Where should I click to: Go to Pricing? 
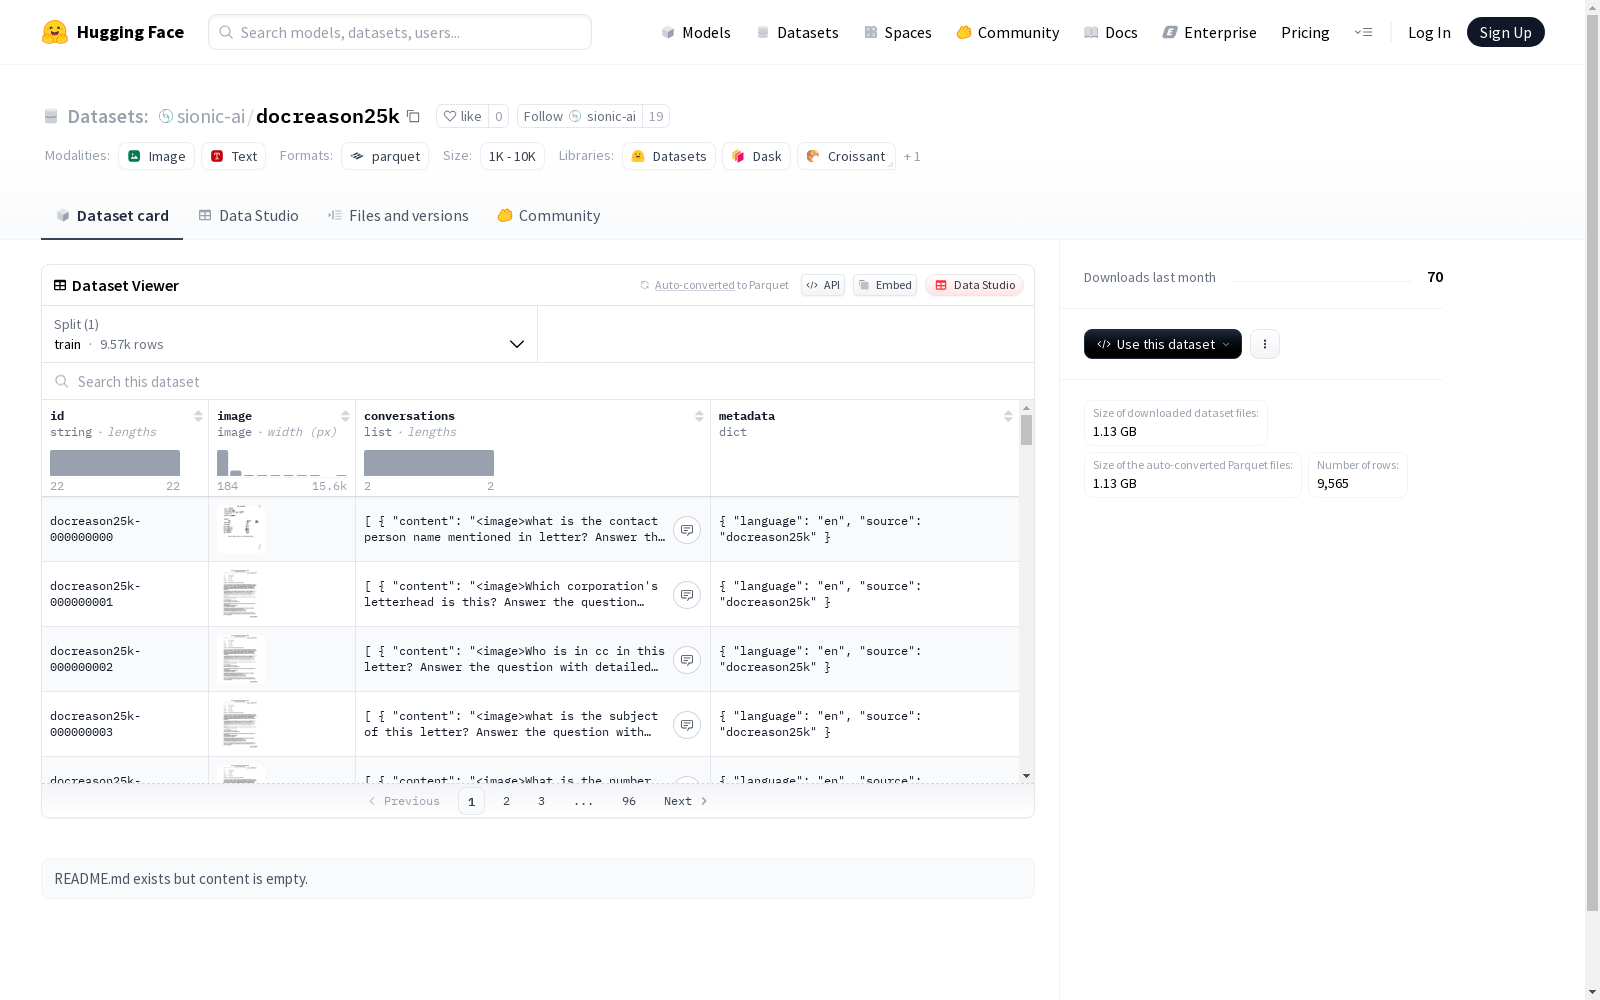click(x=1305, y=32)
